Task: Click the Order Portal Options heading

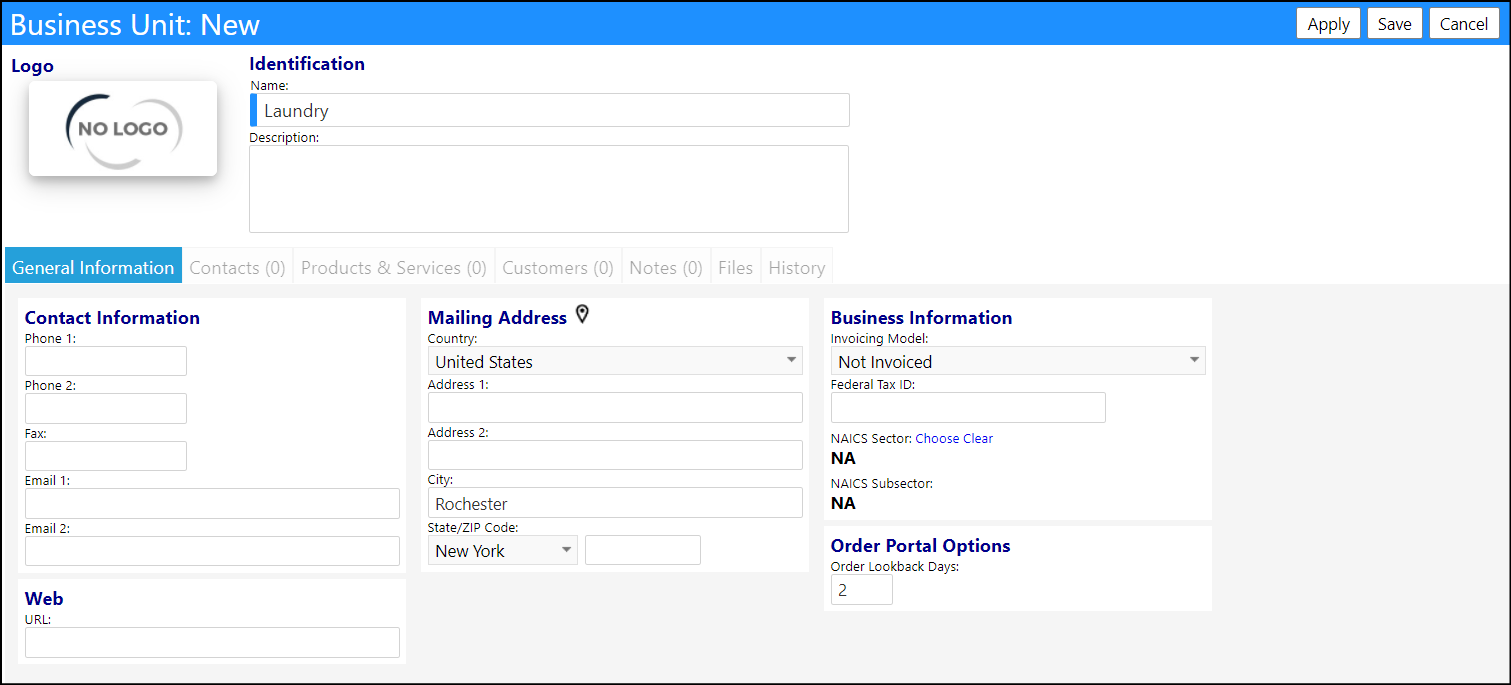Action: pyautogui.click(x=920, y=545)
